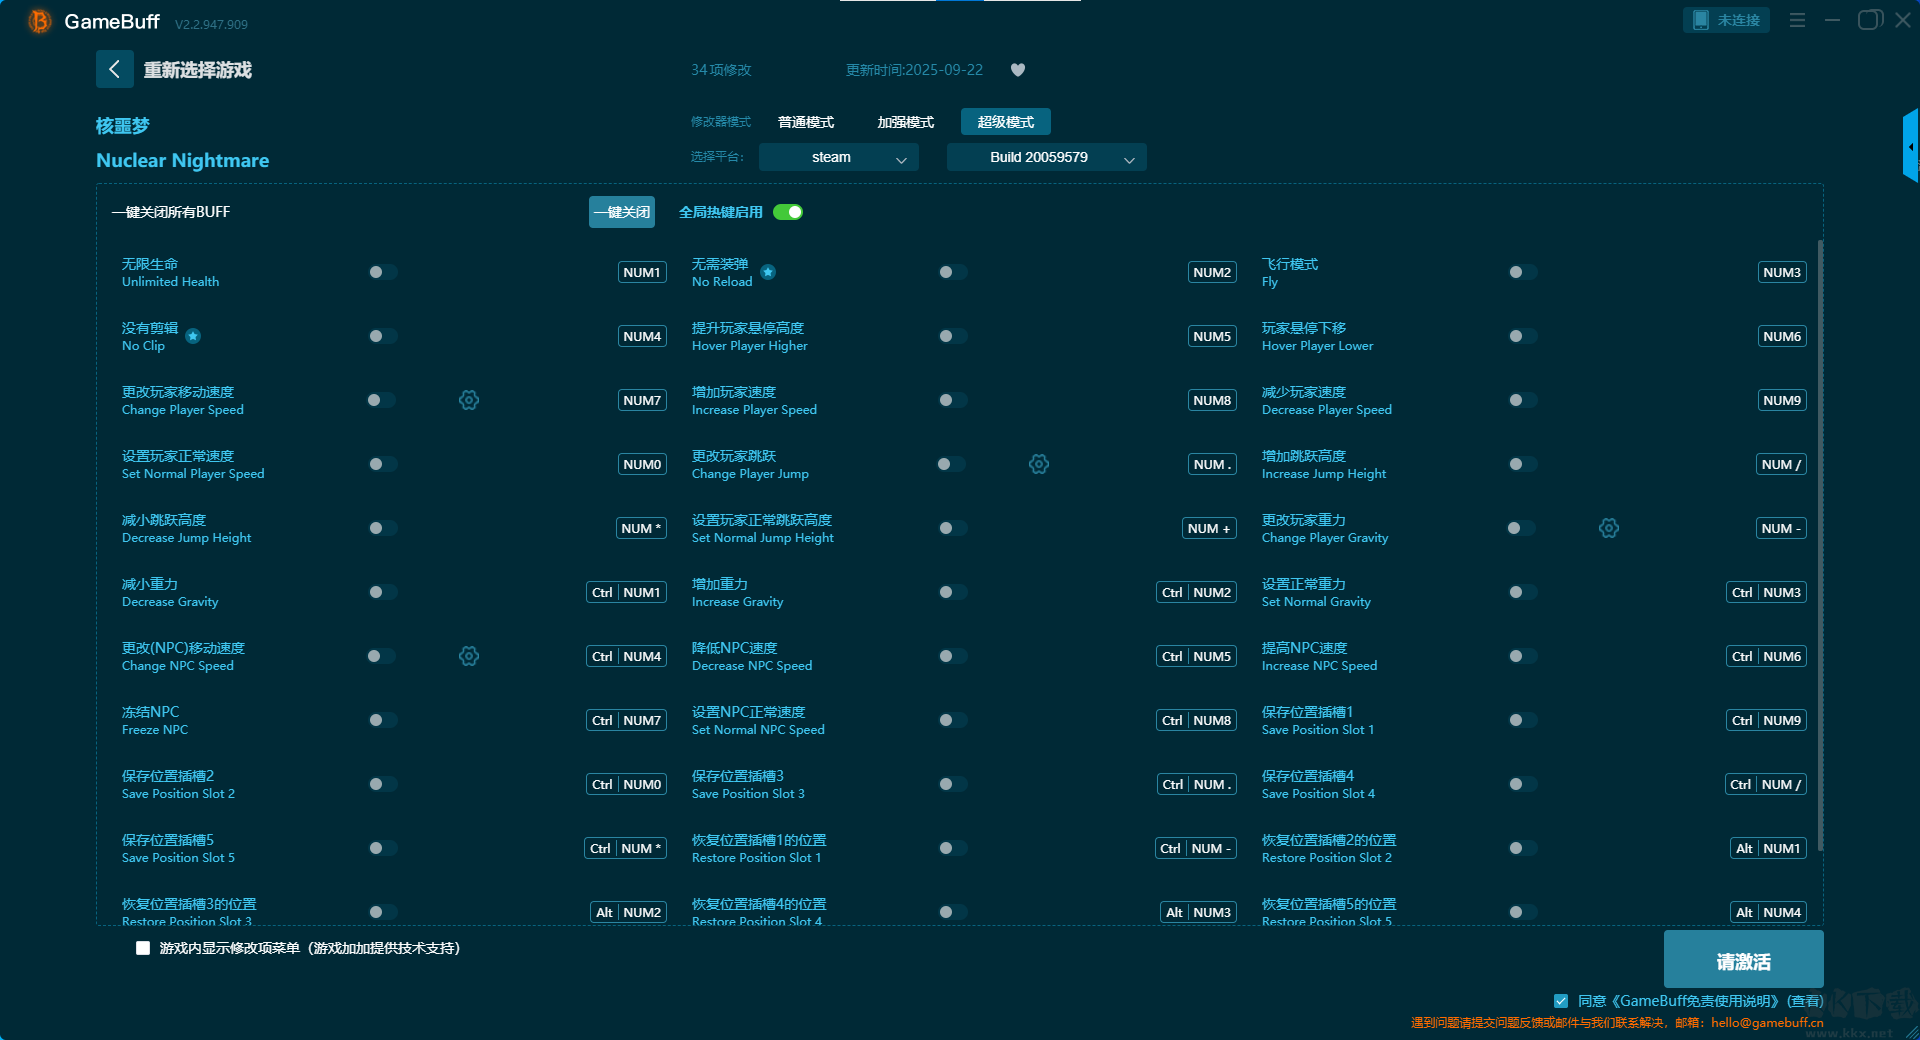Toggle No Reload switch

click(x=952, y=272)
